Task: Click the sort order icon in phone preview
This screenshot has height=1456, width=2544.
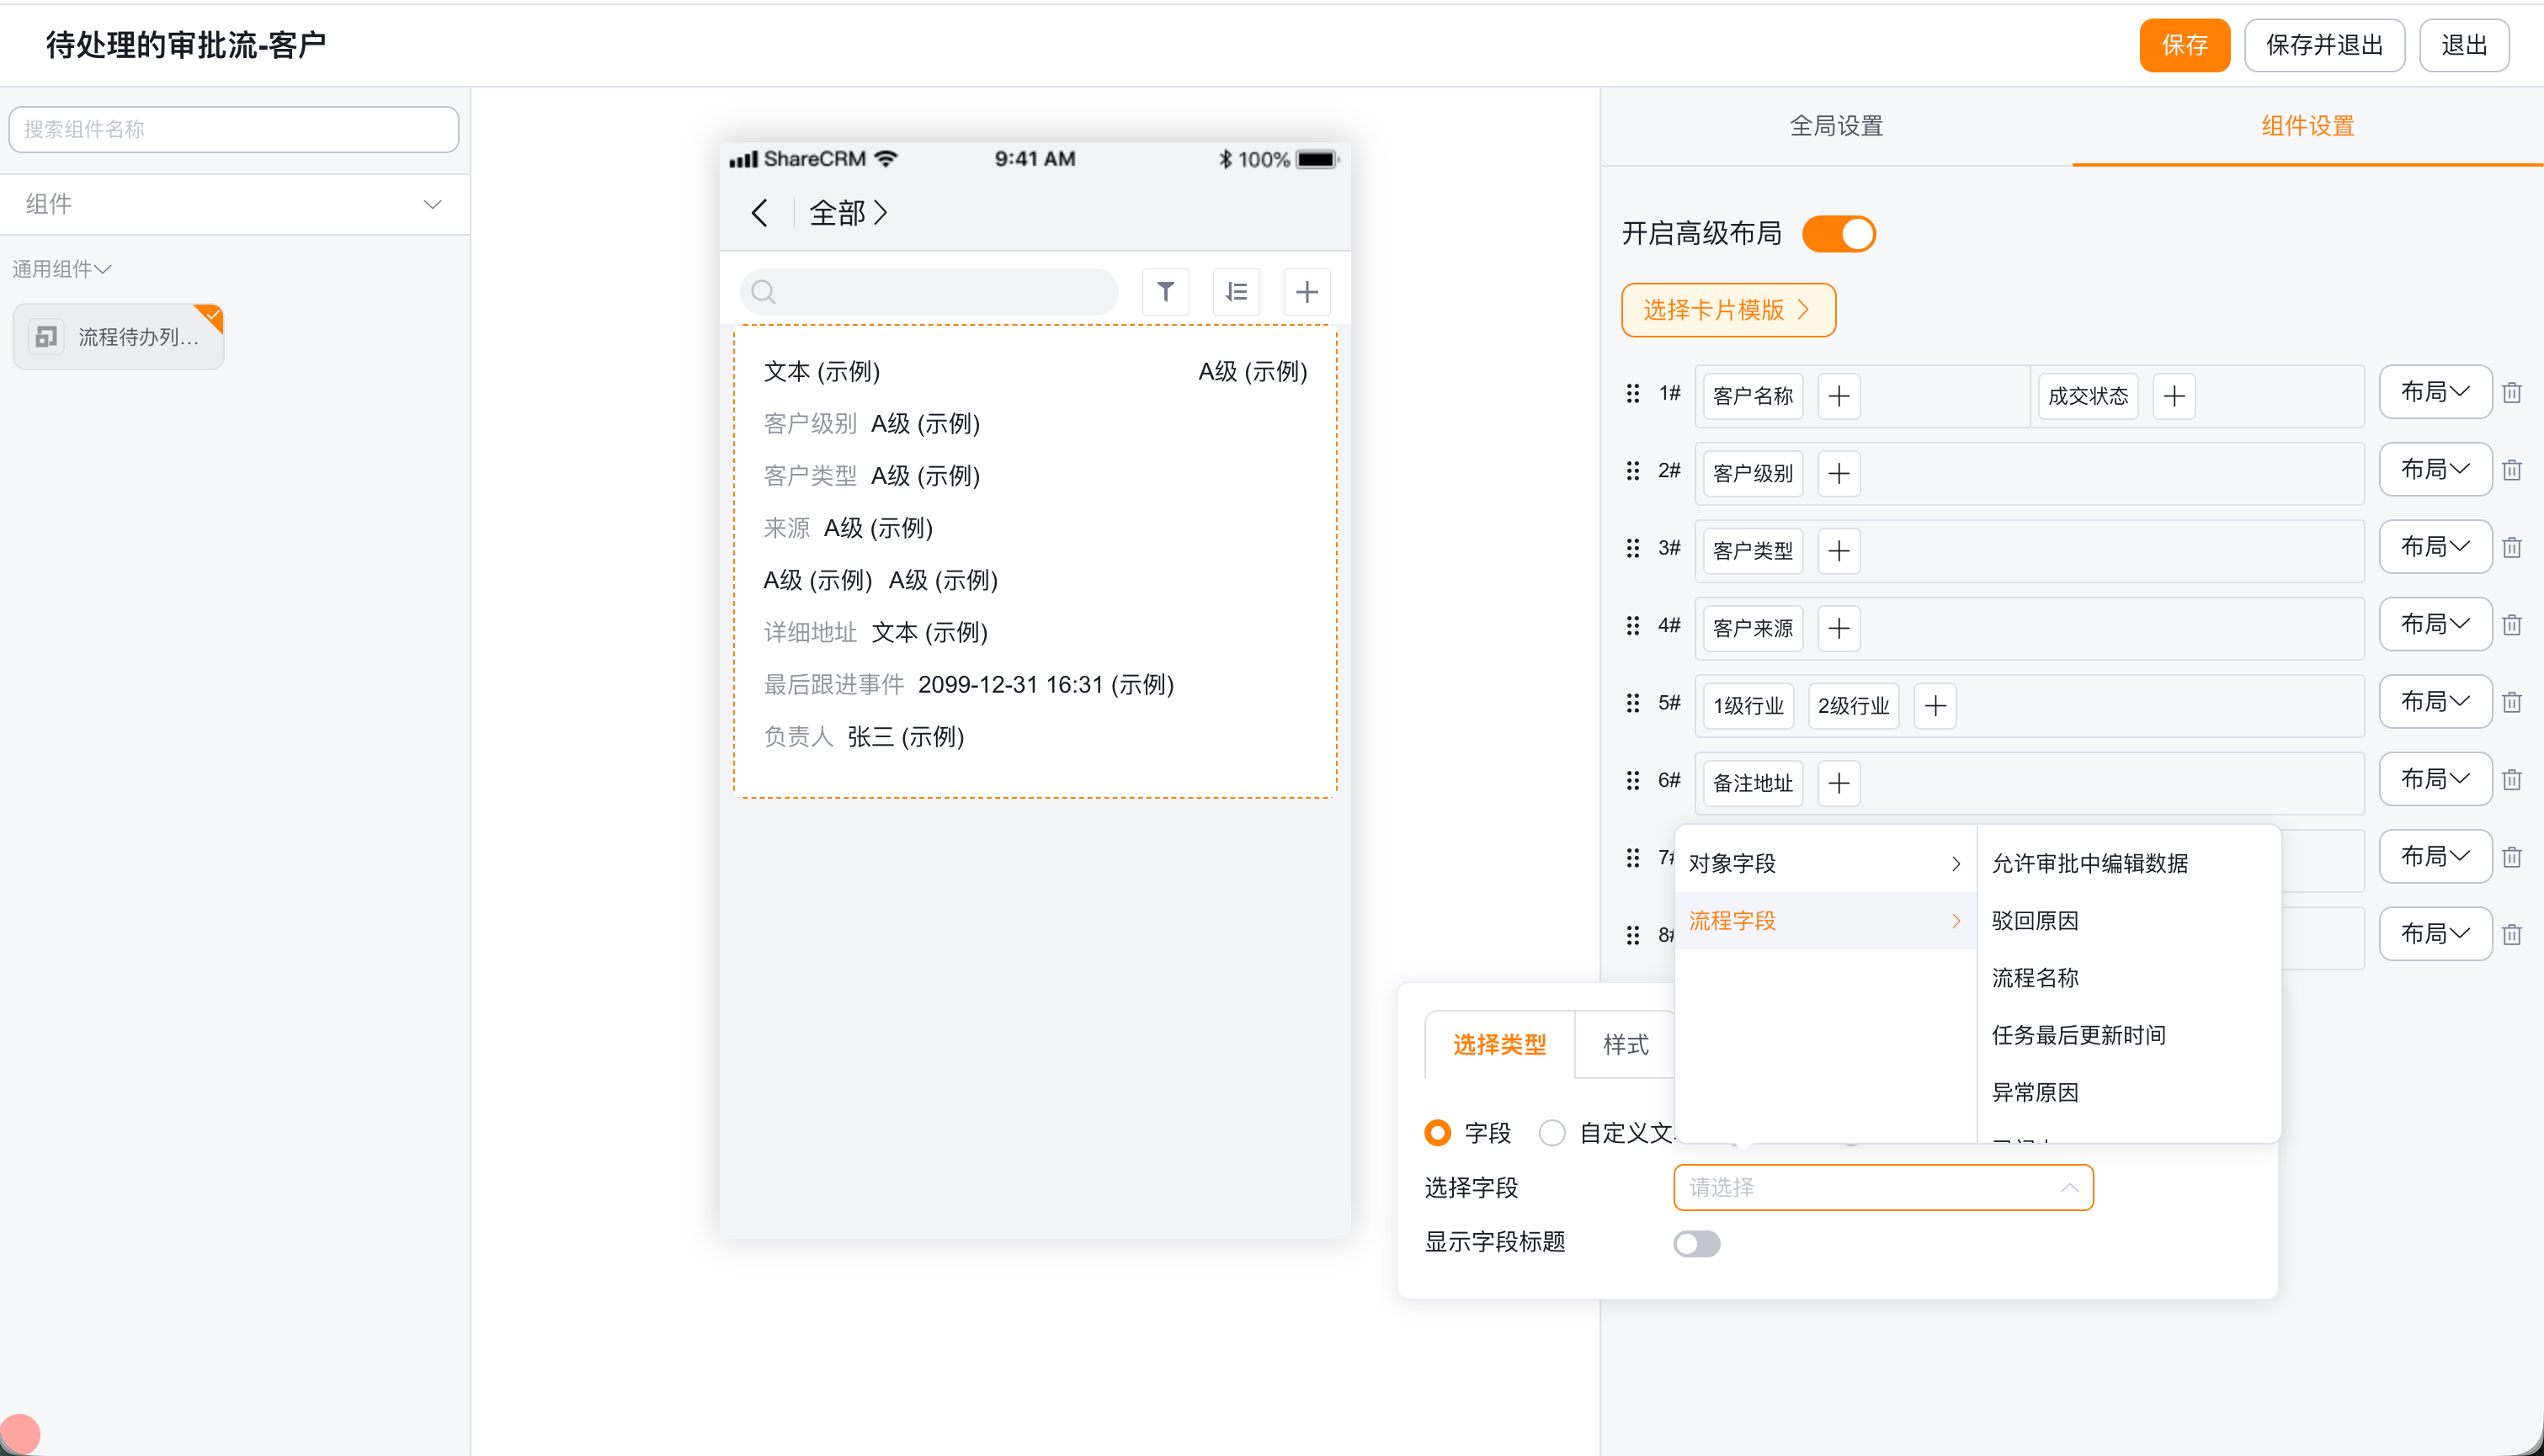Action: point(1236,292)
